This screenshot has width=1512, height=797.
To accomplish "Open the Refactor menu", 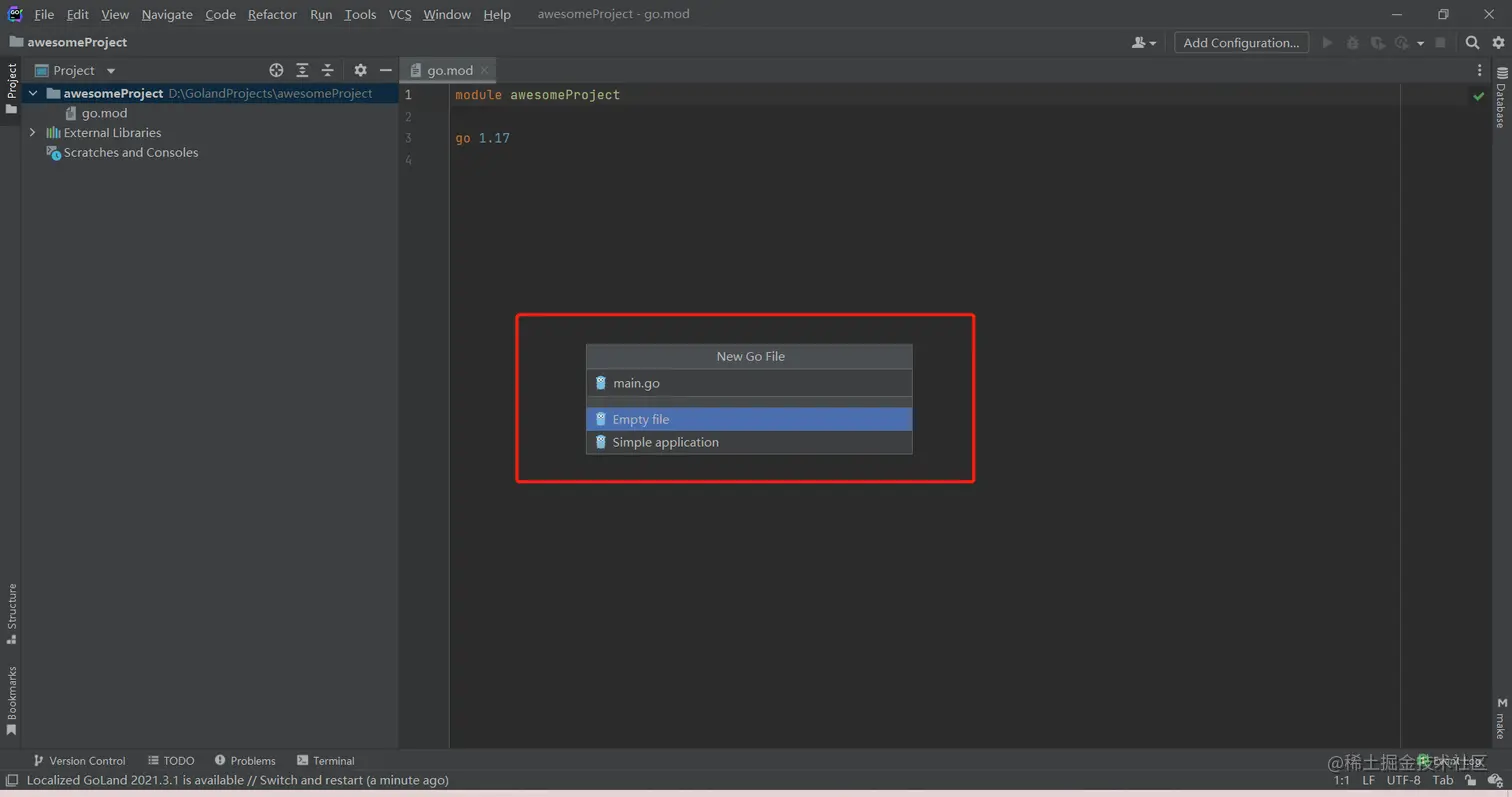I will 272,14.
